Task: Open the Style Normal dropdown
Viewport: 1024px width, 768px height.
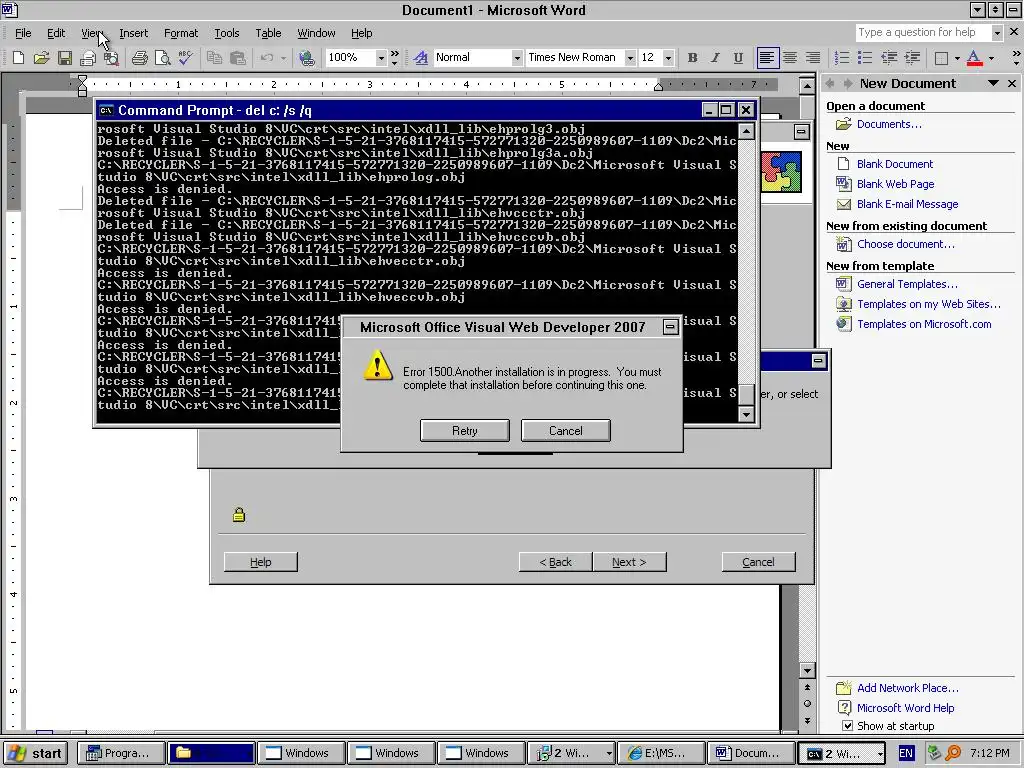Action: pyautogui.click(x=517, y=58)
